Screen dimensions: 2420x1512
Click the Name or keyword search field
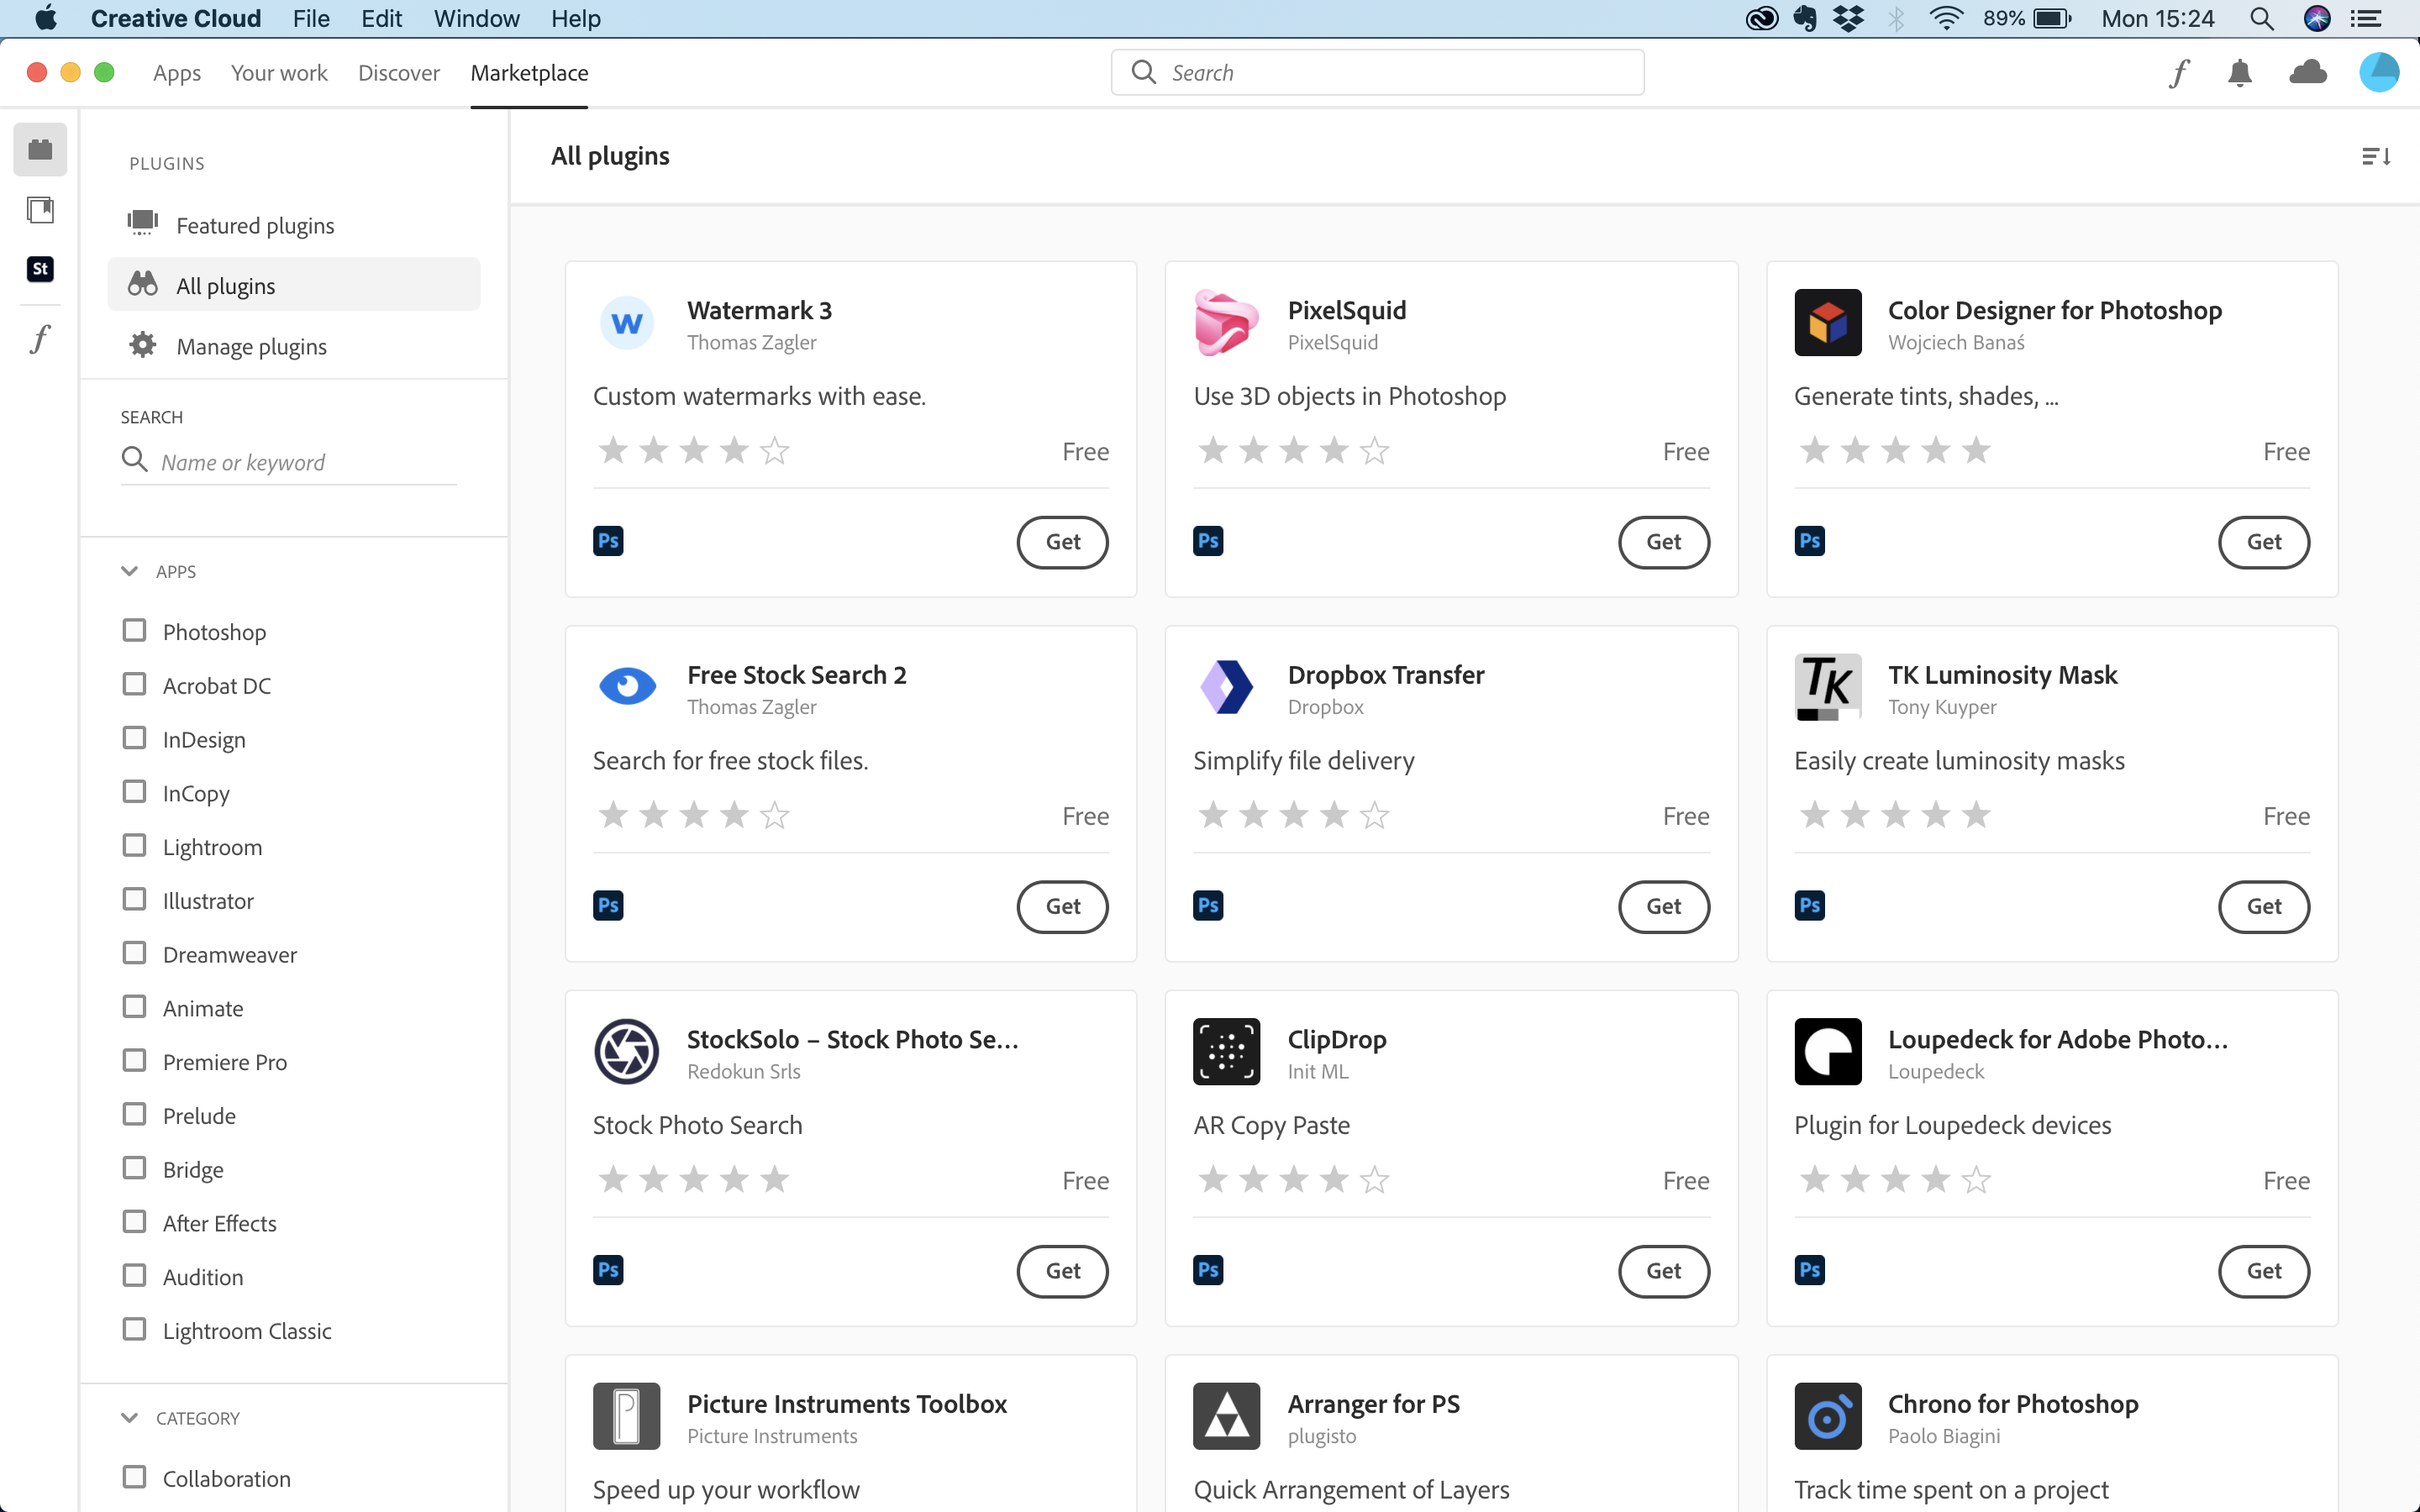pyautogui.click(x=300, y=462)
